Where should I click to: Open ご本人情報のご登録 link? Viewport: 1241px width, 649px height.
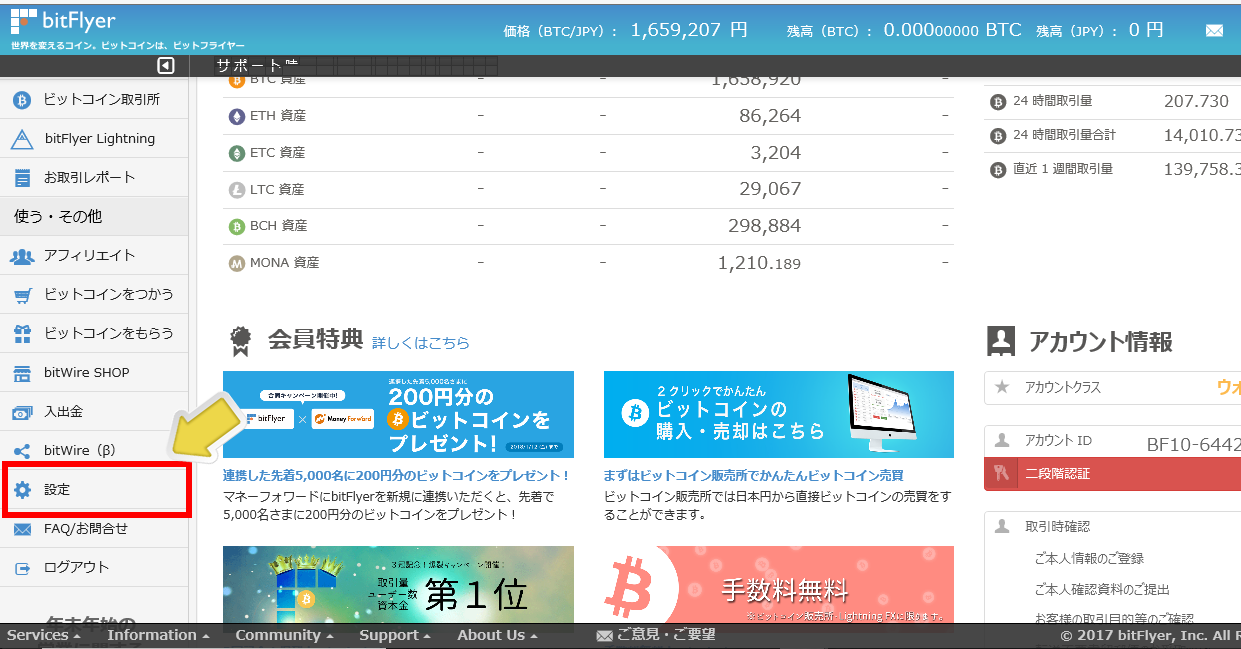[x=1089, y=559]
